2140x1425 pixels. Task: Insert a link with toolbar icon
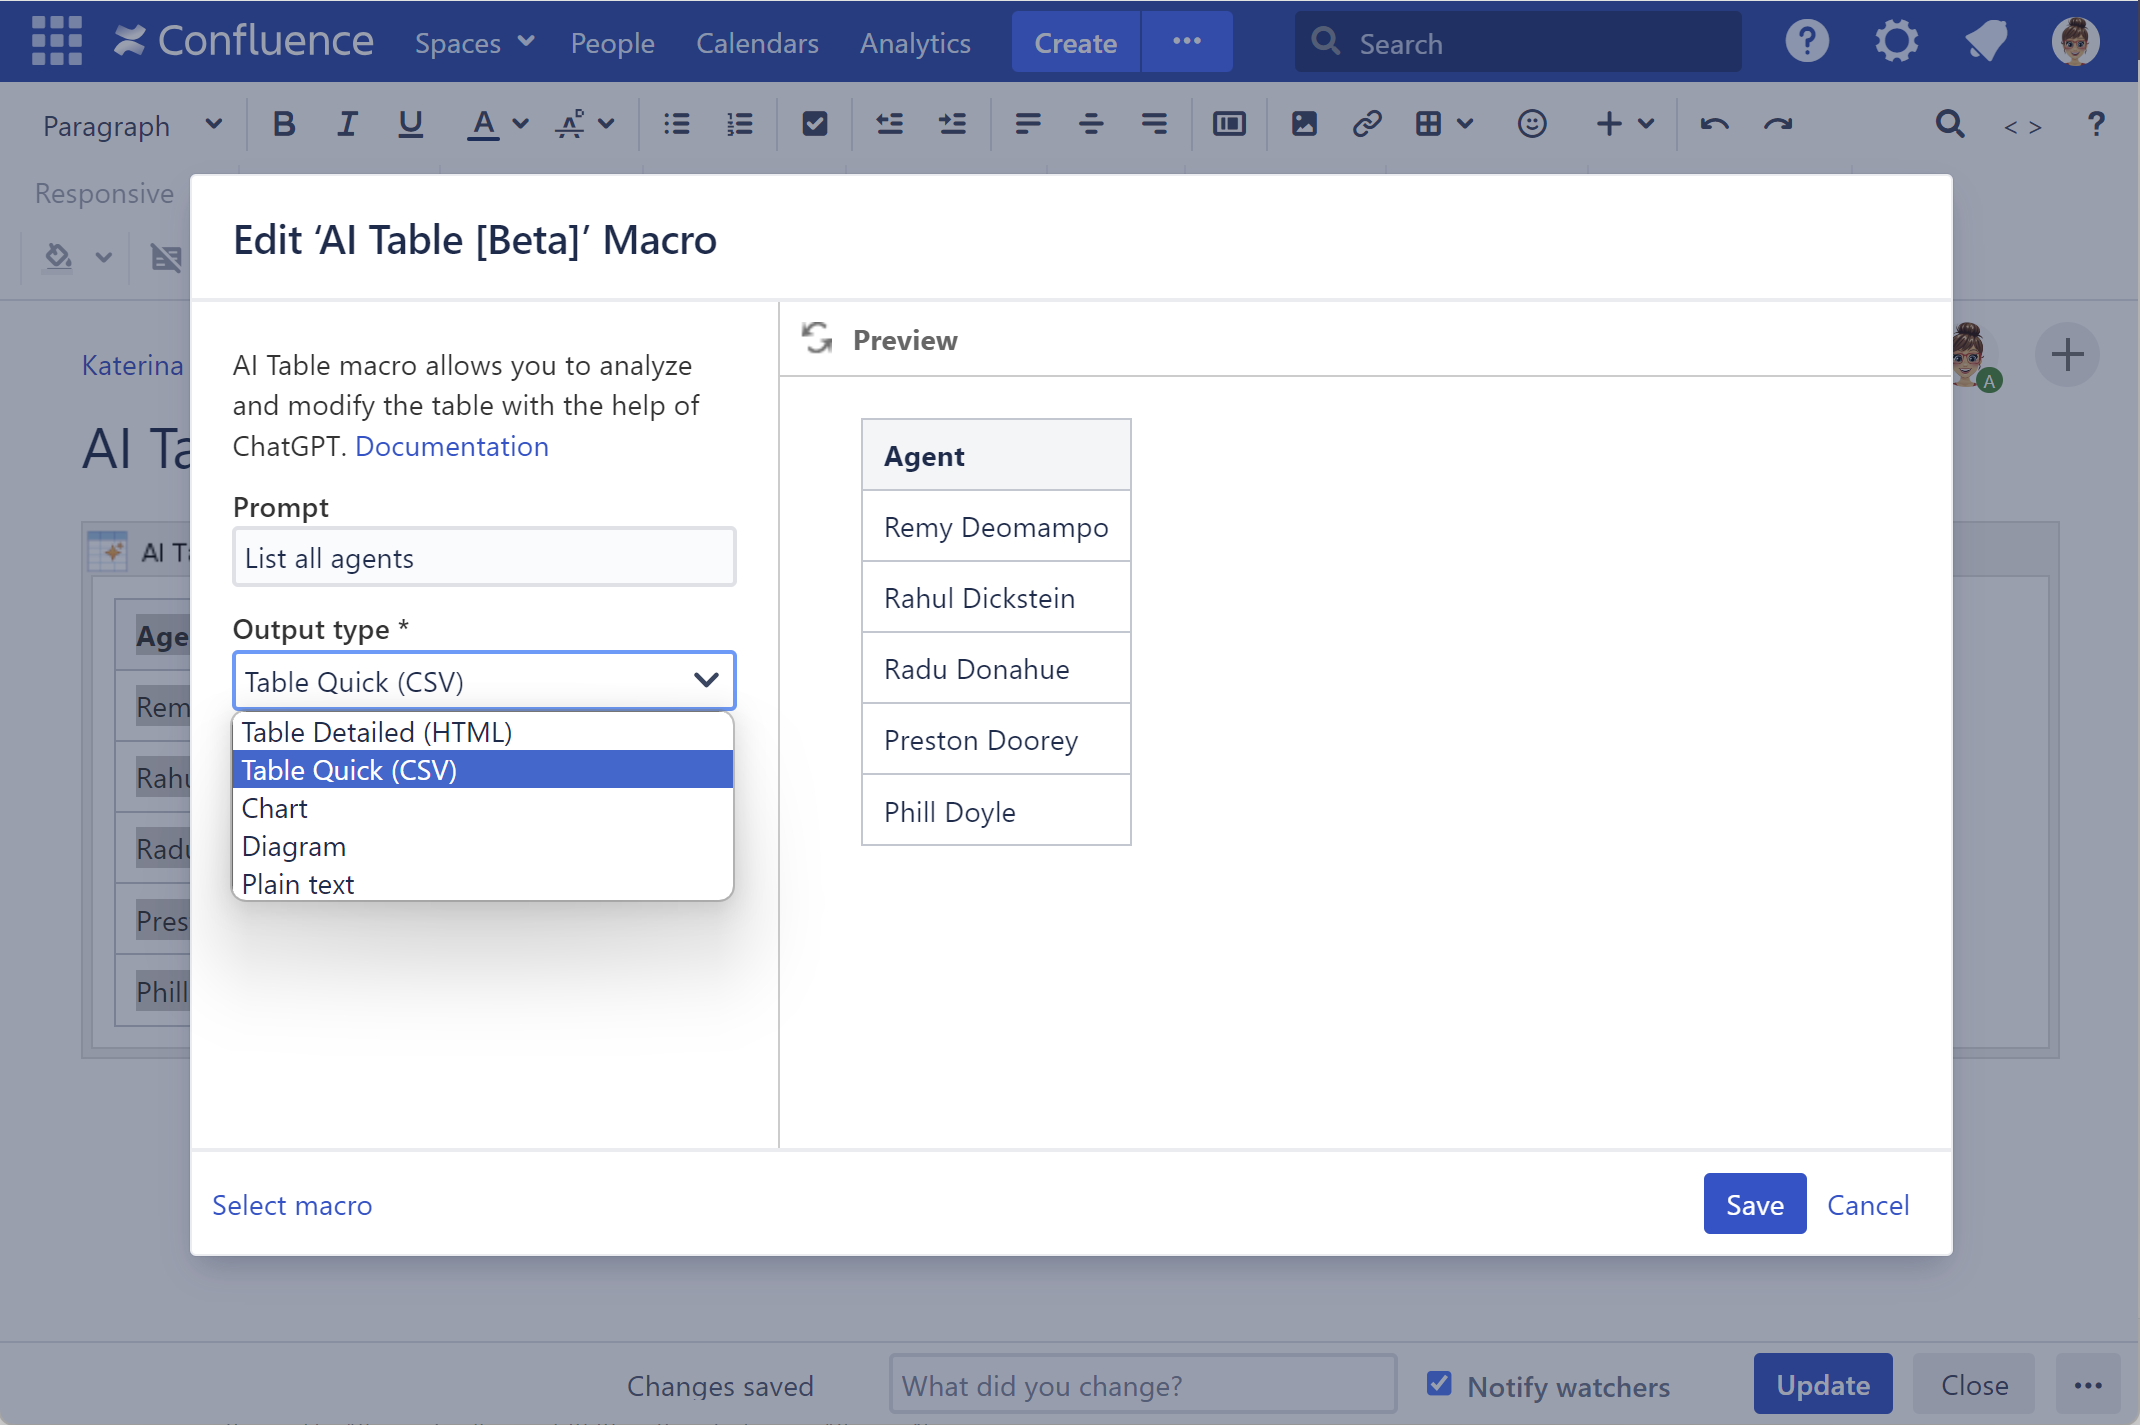(x=1366, y=124)
